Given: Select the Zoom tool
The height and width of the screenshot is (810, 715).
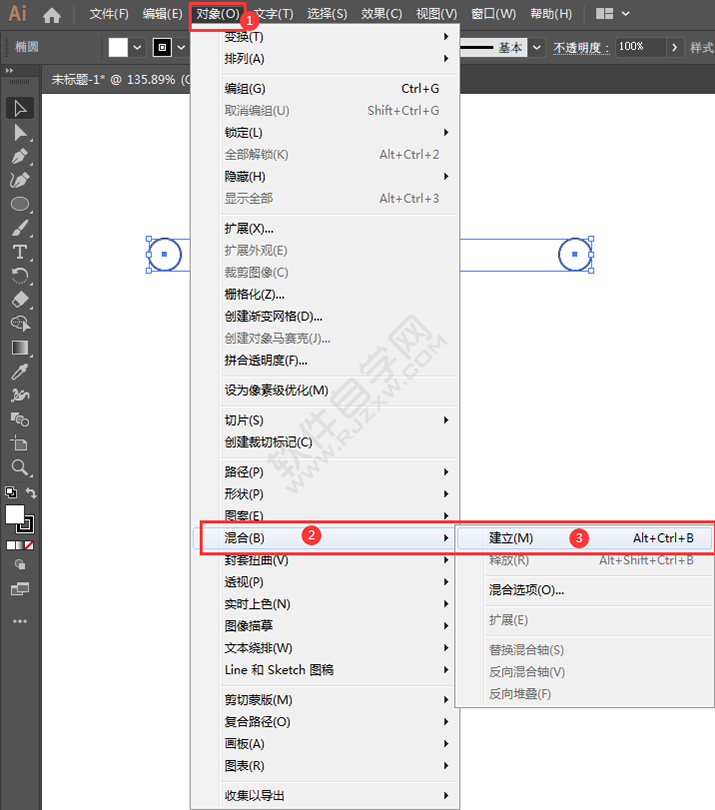Looking at the screenshot, I should tap(20, 468).
